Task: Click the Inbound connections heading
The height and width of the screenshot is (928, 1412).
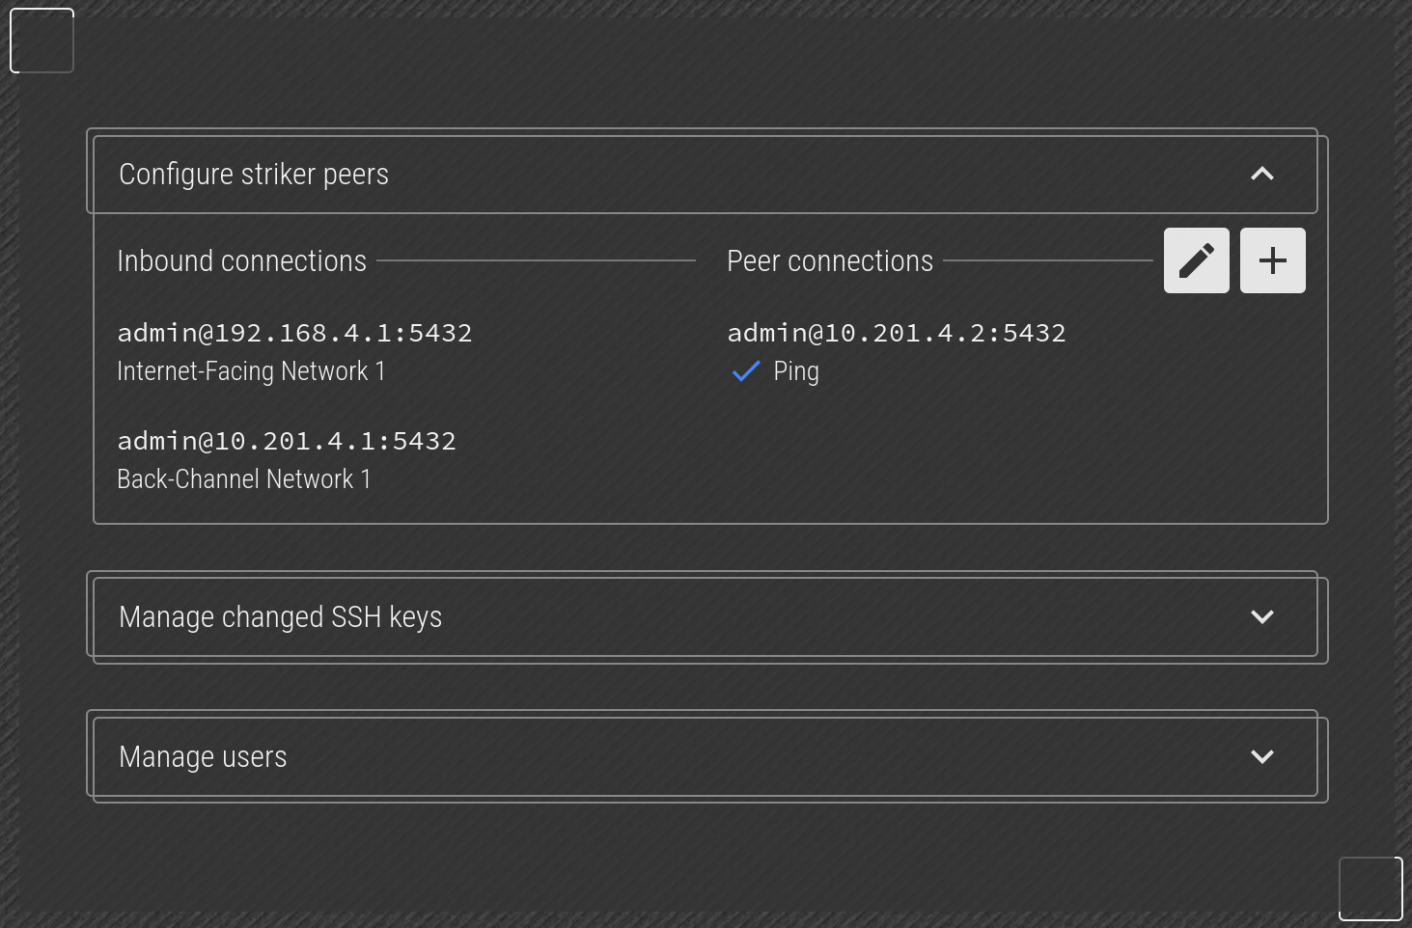Action: coord(242,261)
